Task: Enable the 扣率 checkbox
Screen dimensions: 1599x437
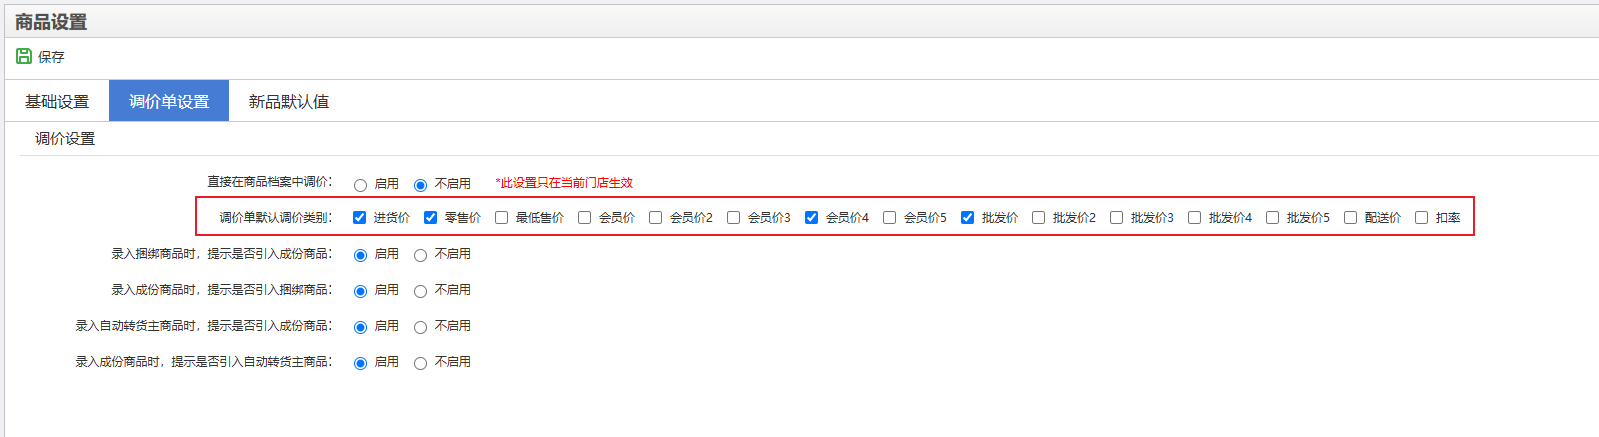Action: click(x=1421, y=217)
